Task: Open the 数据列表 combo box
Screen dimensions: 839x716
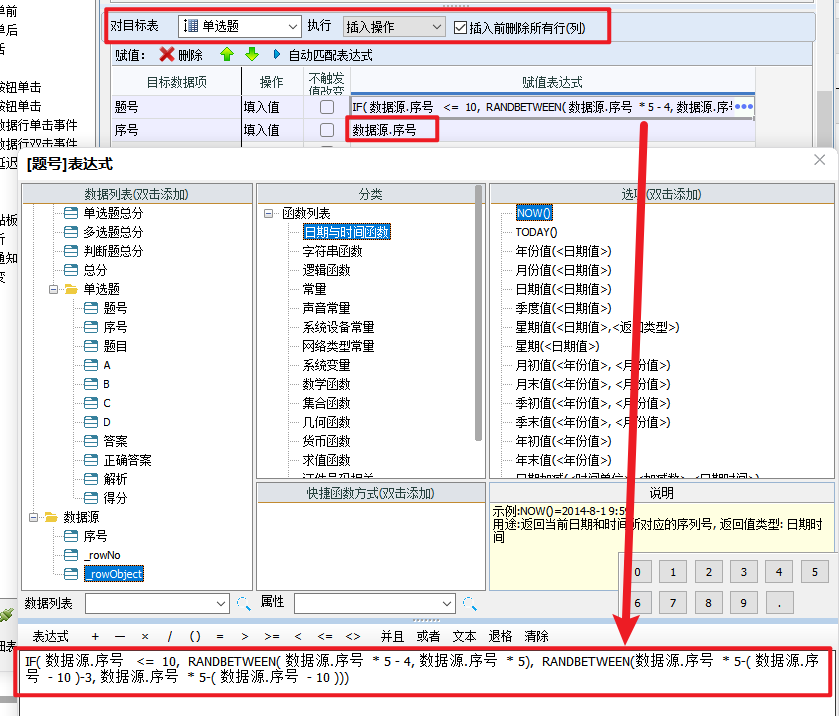Action: pyautogui.click(x=157, y=604)
